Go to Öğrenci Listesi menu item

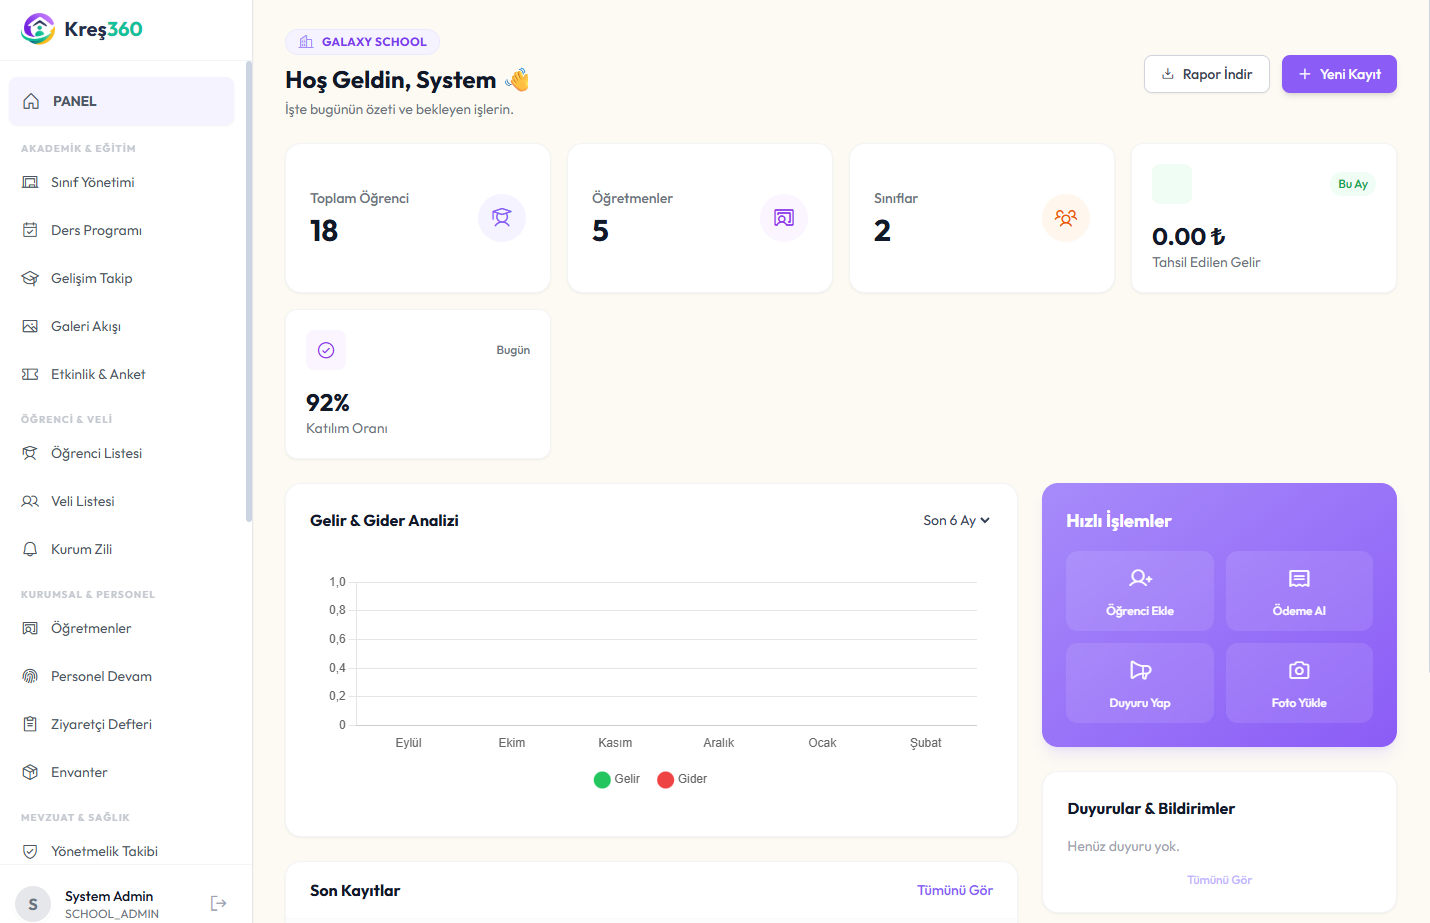[96, 453]
